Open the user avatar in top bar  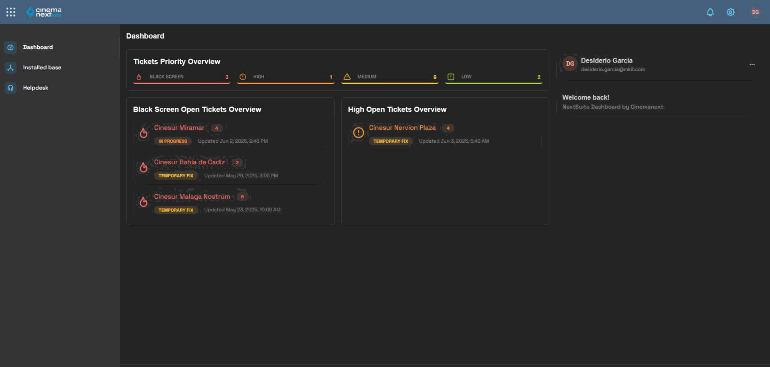755,12
